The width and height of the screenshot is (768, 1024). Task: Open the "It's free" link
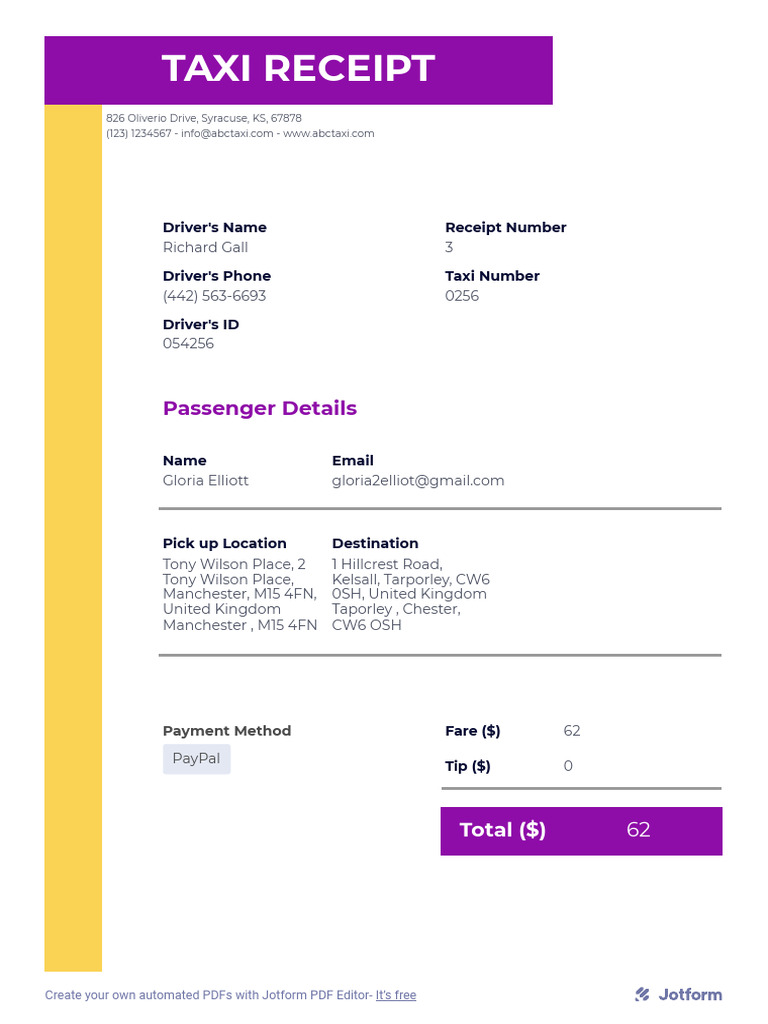[x=396, y=995]
